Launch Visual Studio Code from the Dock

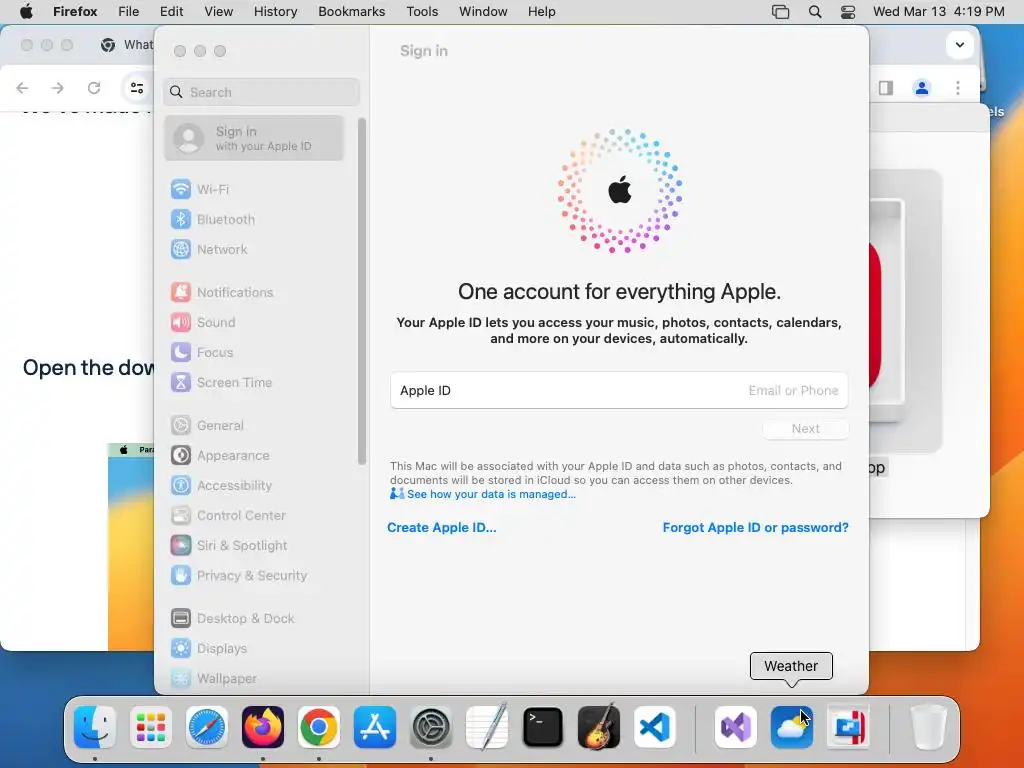[x=655, y=727]
